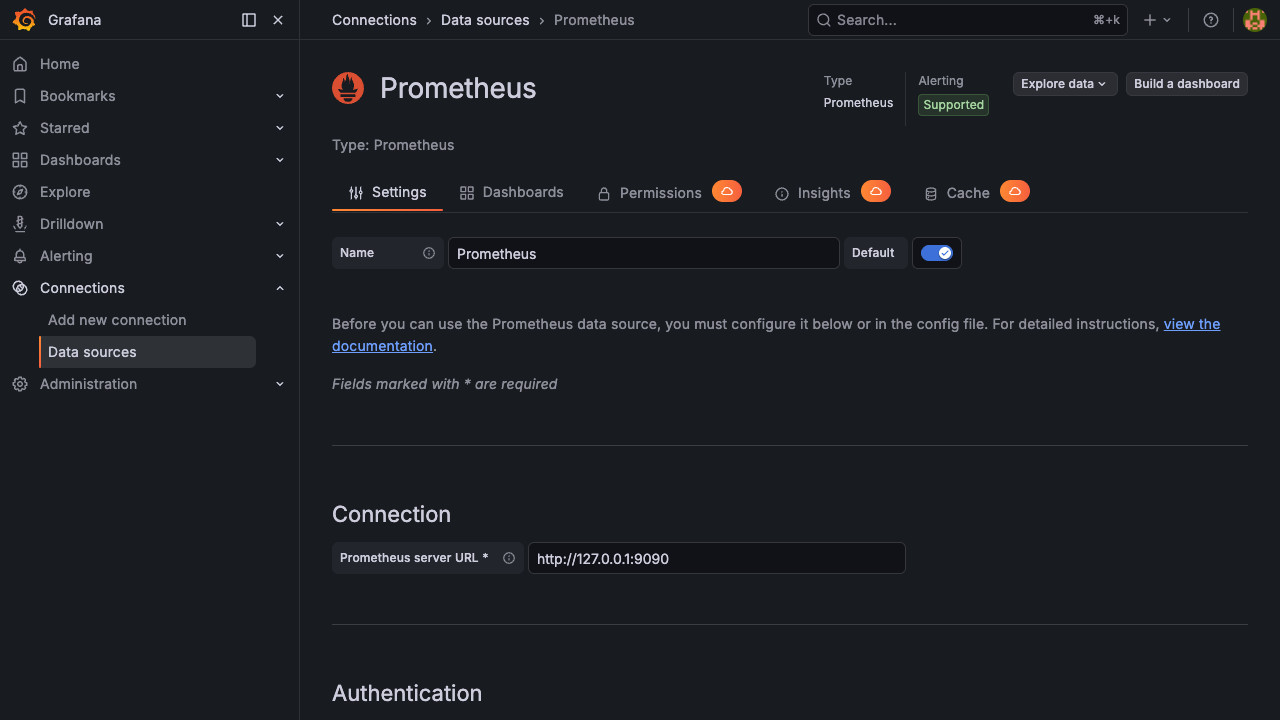Screen dimensions: 1280x720
Task: Click the search magnifier icon
Action: click(824, 20)
